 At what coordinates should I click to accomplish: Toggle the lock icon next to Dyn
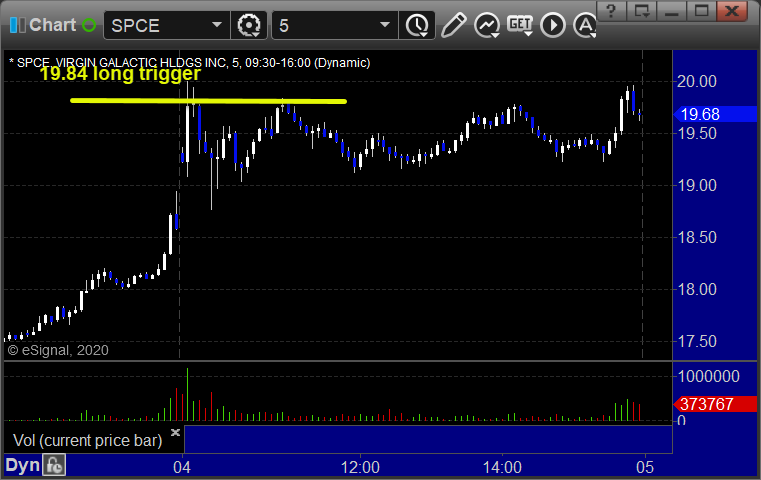(x=54, y=465)
